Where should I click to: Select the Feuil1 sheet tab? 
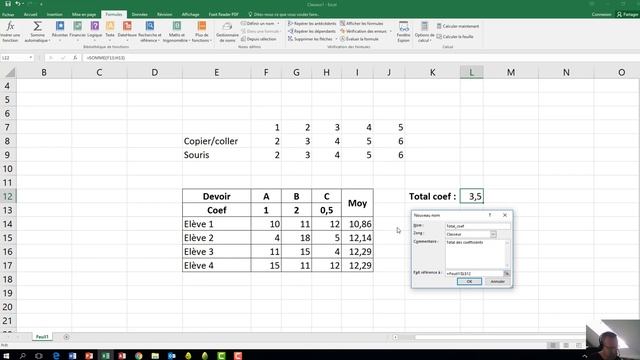point(42,337)
